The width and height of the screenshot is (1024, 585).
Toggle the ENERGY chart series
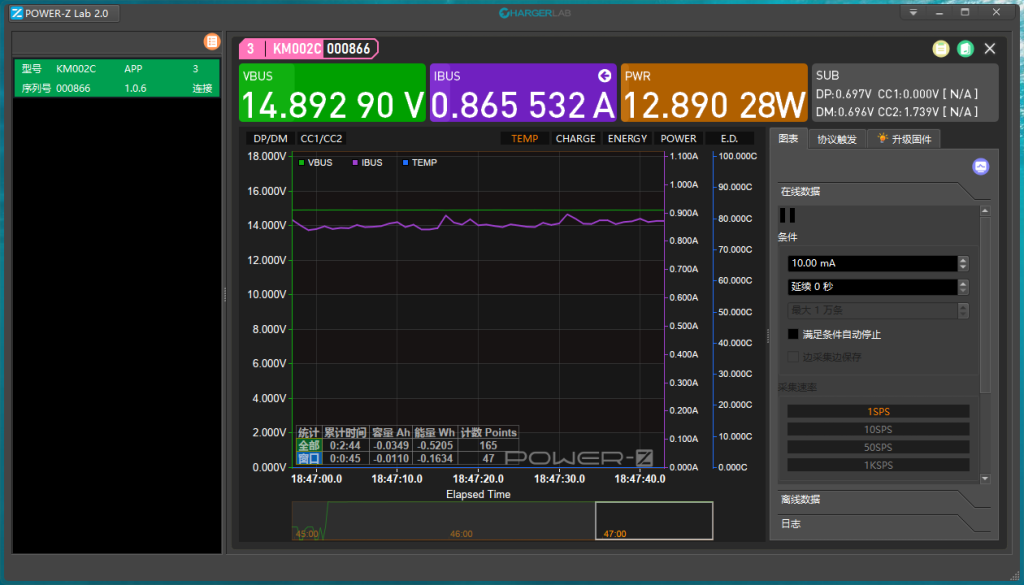(627, 138)
